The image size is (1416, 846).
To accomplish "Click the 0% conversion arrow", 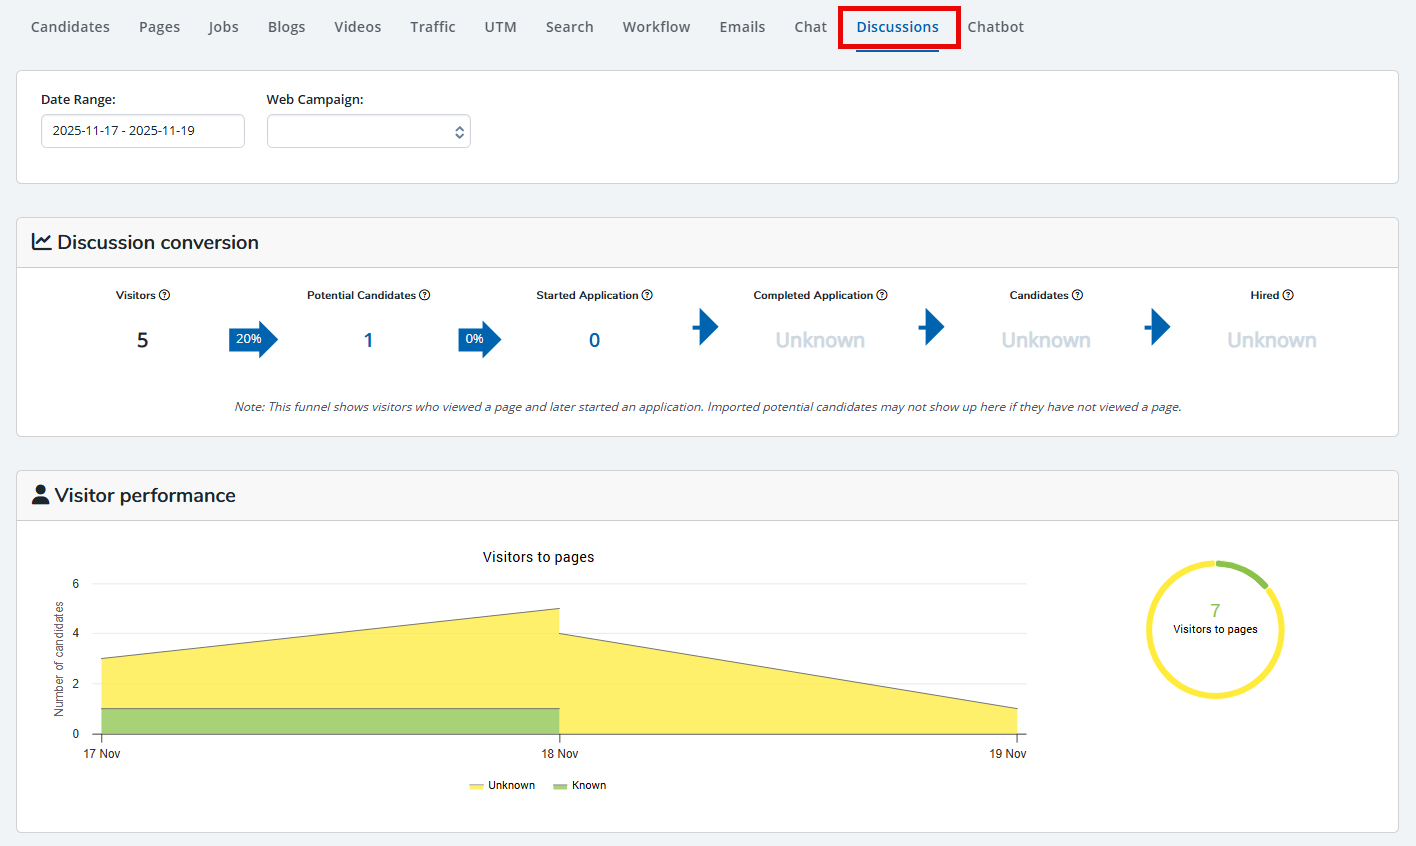I will pyautogui.click(x=479, y=339).
